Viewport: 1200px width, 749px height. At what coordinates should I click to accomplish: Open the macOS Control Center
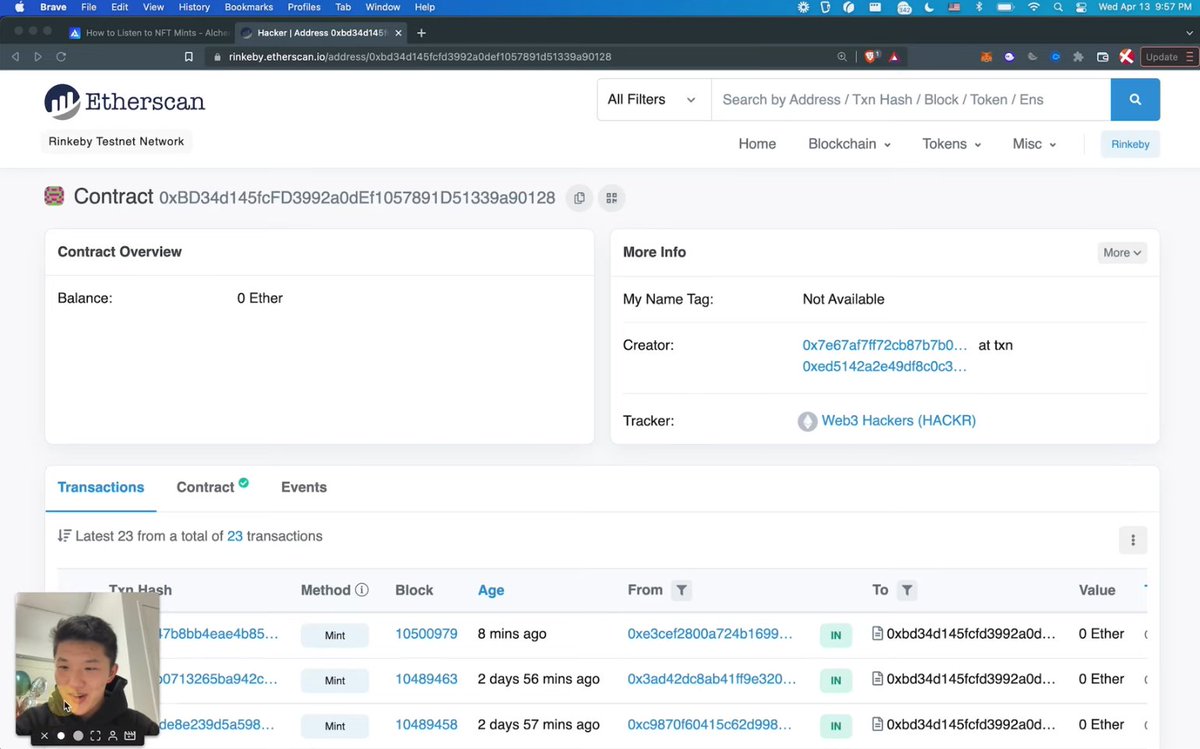[1081, 7]
